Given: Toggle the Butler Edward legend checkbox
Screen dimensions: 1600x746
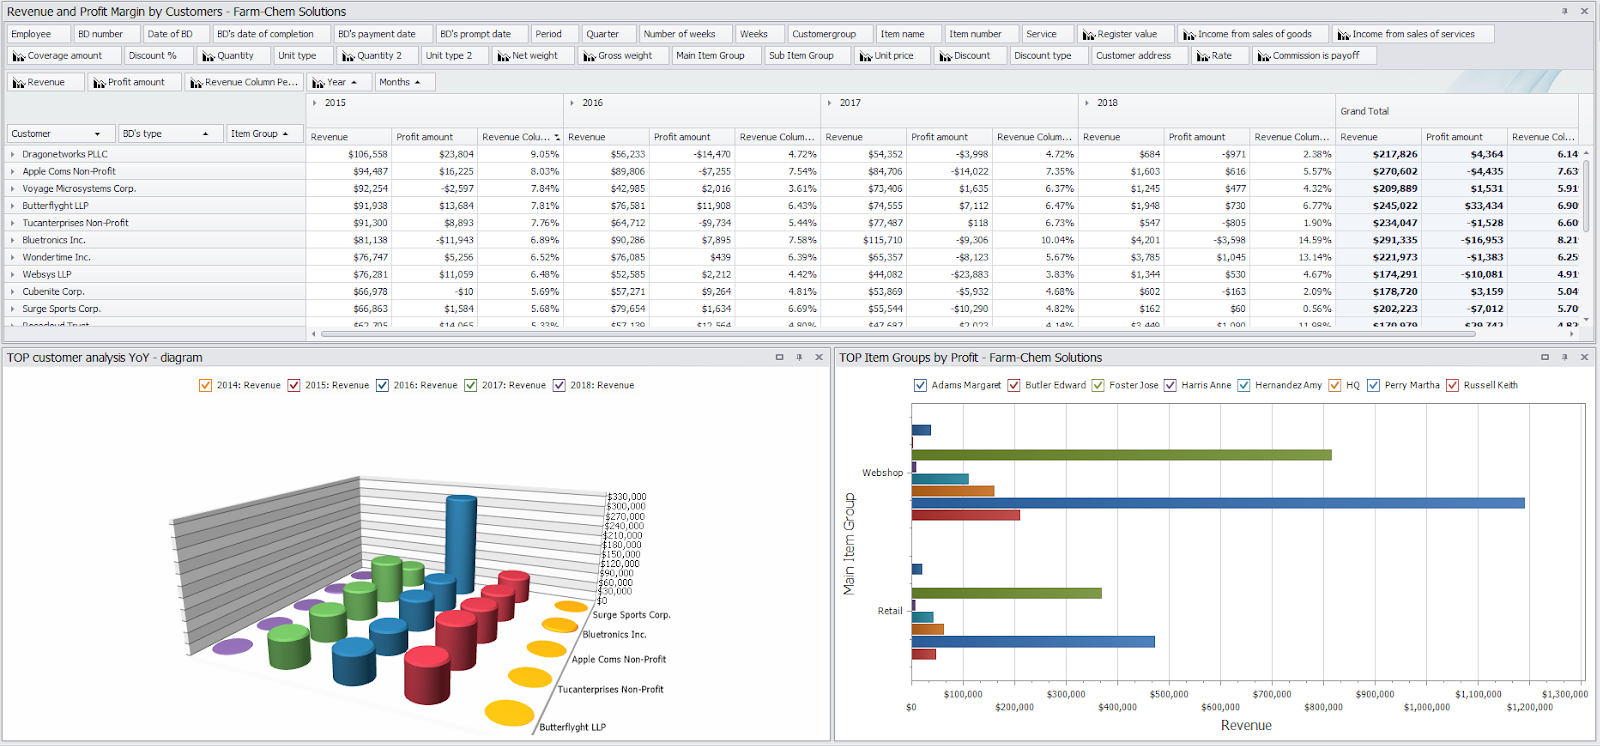Looking at the screenshot, I should [x=1014, y=385].
